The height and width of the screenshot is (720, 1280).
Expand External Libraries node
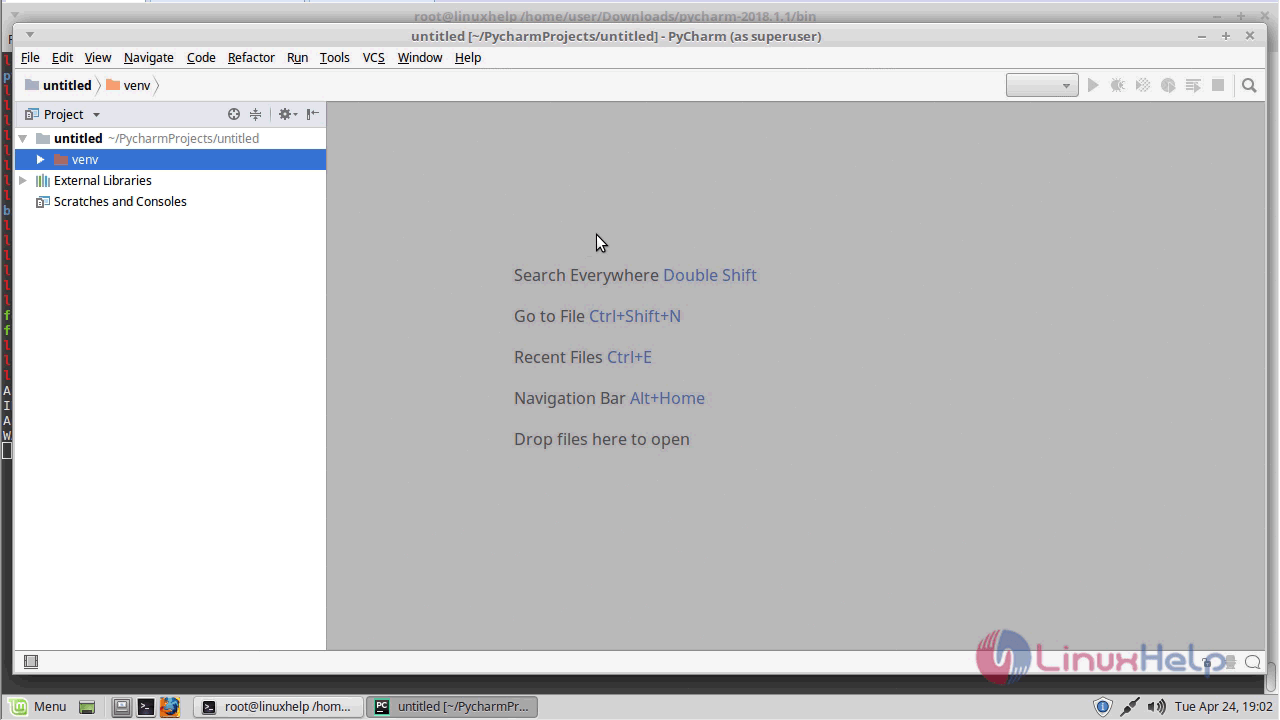[23, 181]
